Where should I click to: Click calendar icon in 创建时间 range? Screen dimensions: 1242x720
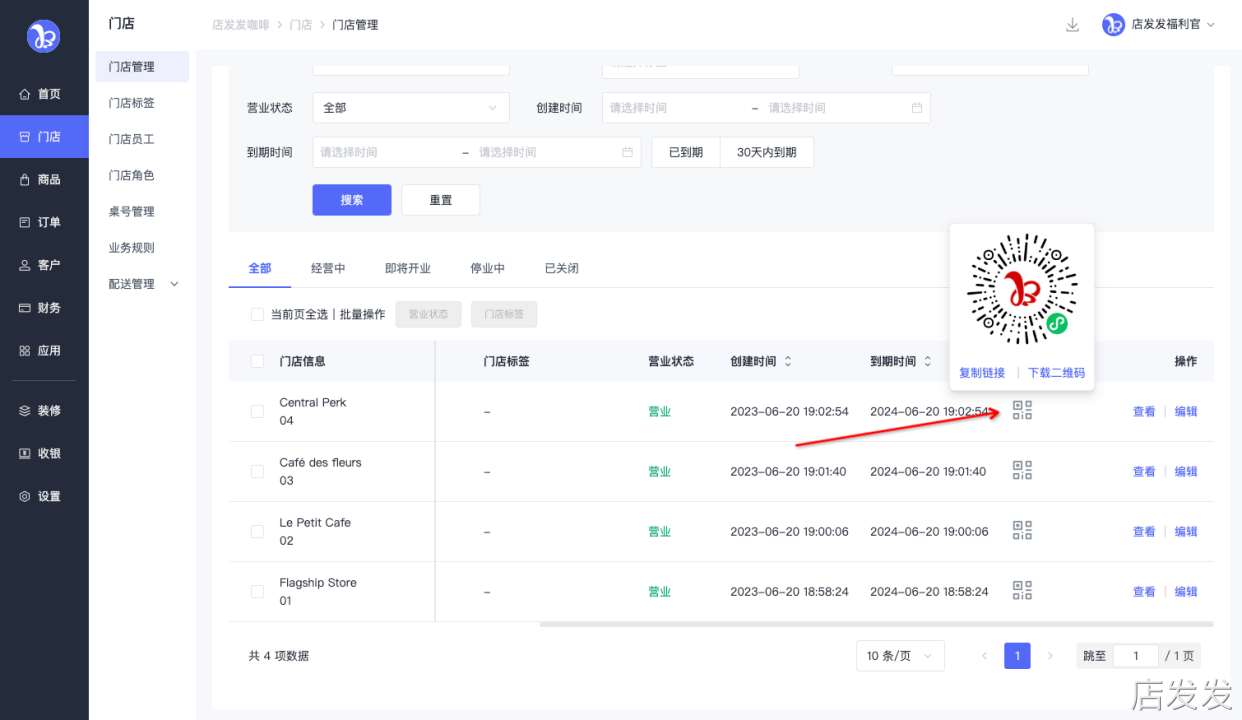[917, 108]
